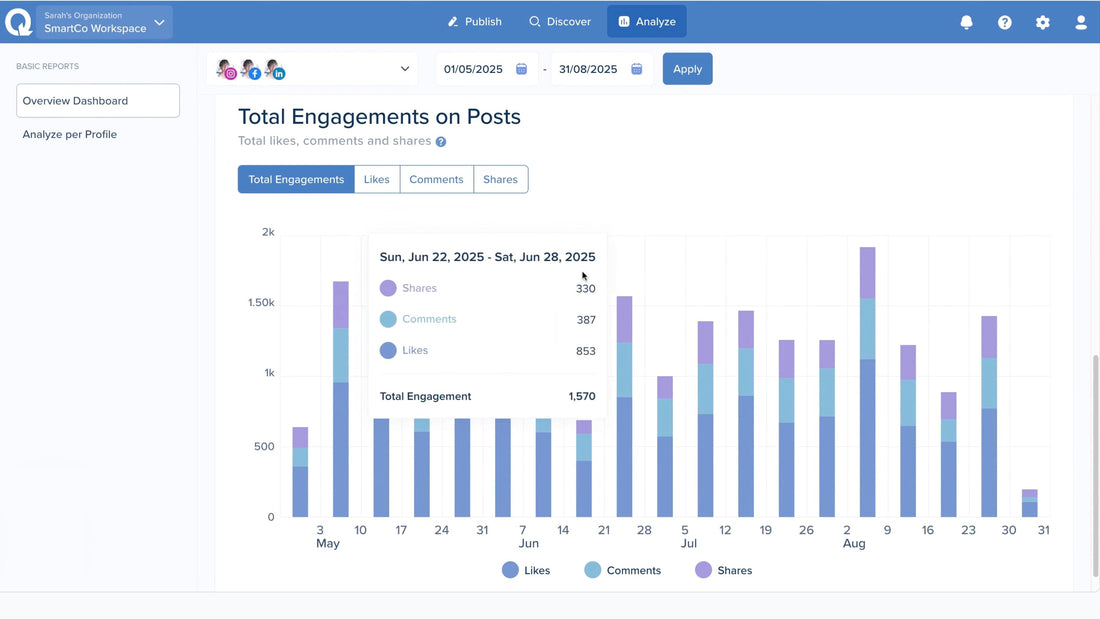Screen dimensions: 1100x619
Task: Click the tallest bar near 2 Aug
Action: (x=867, y=382)
